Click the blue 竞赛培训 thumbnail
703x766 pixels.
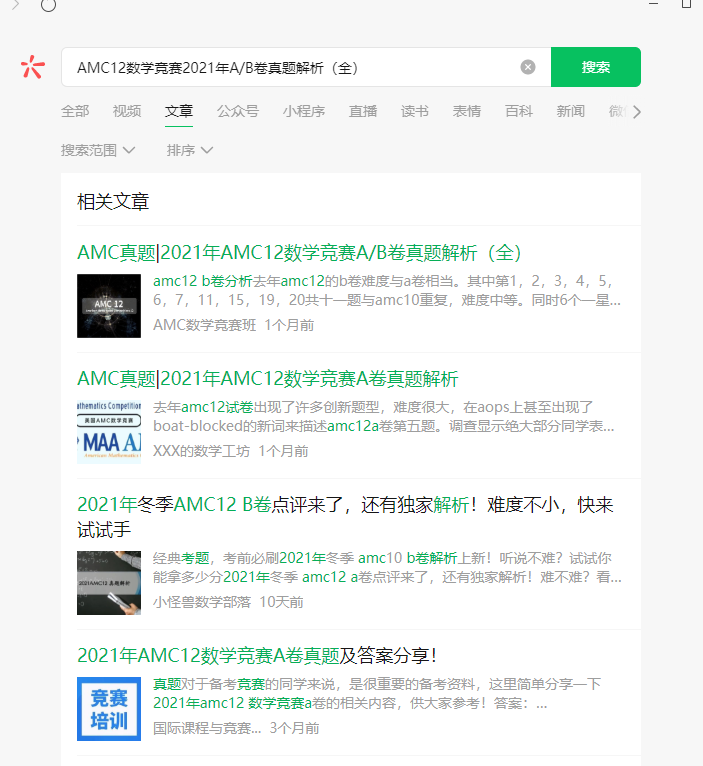109,709
